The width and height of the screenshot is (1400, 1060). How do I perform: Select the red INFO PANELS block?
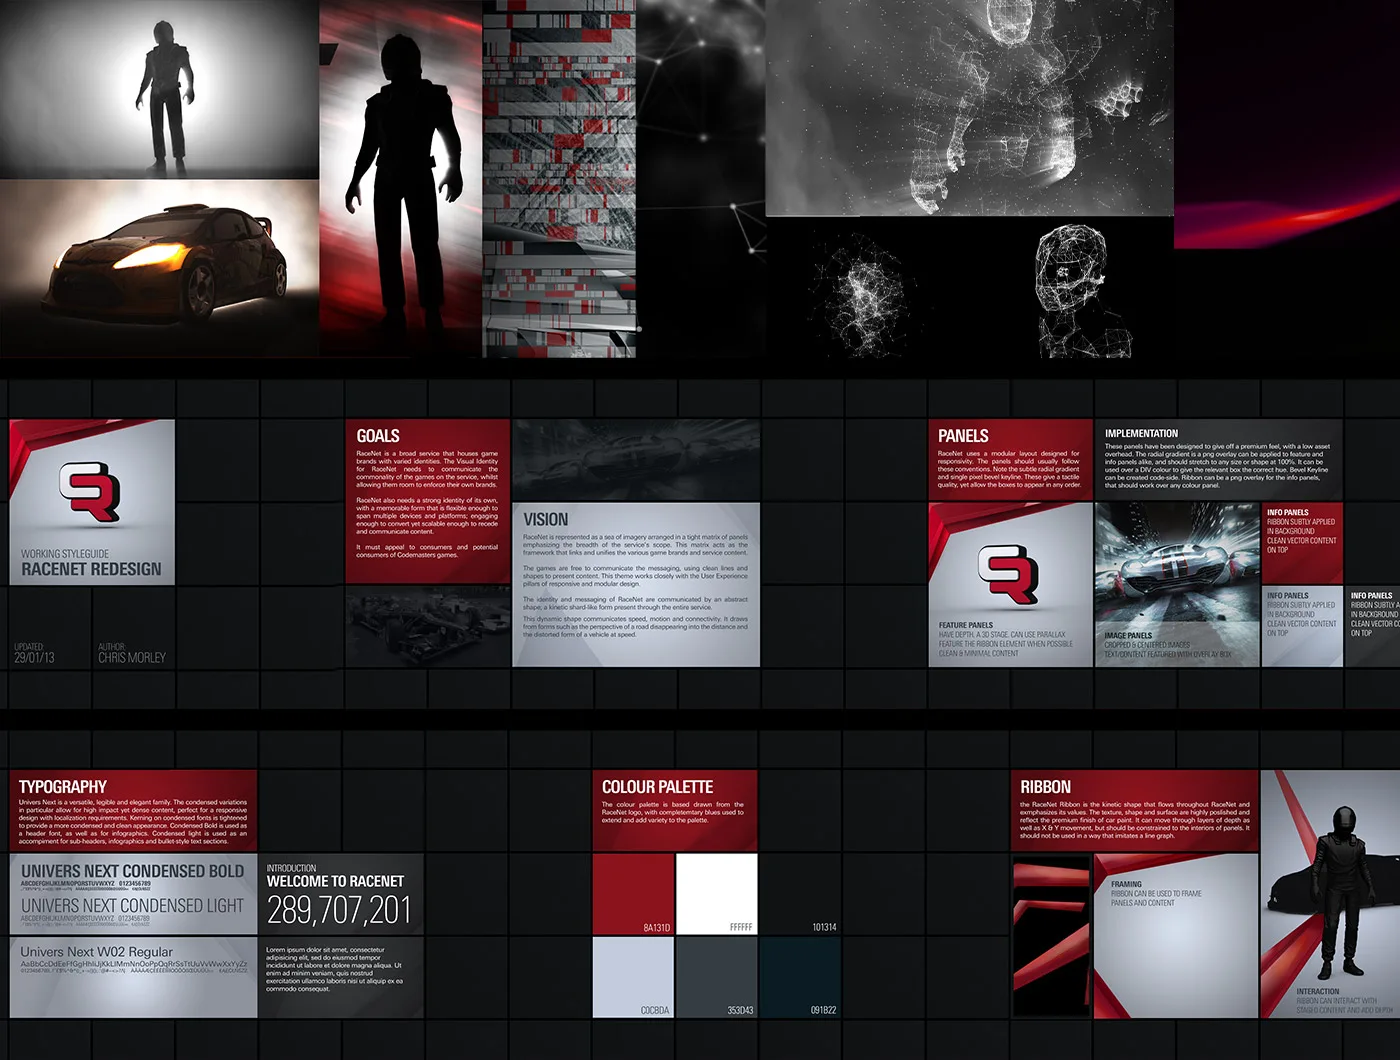pyautogui.click(x=1302, y=543)
